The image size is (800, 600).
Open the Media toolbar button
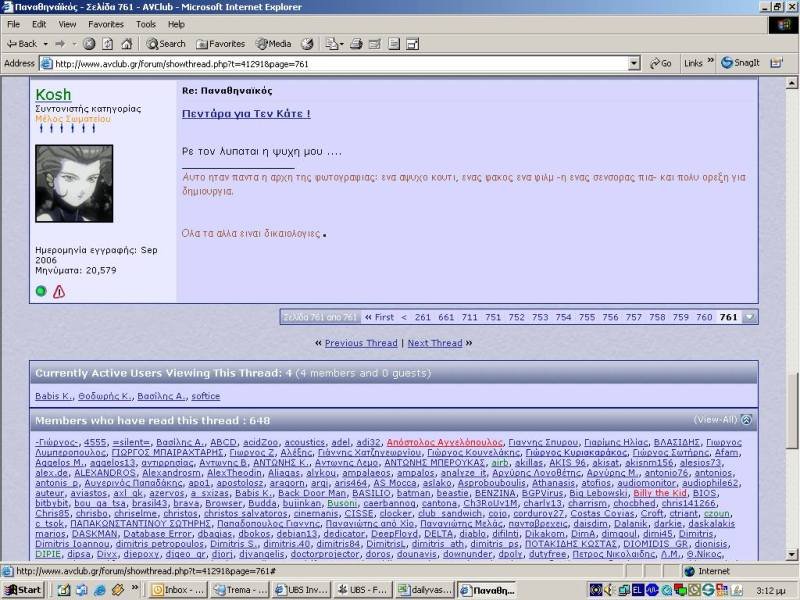(273, 44)
